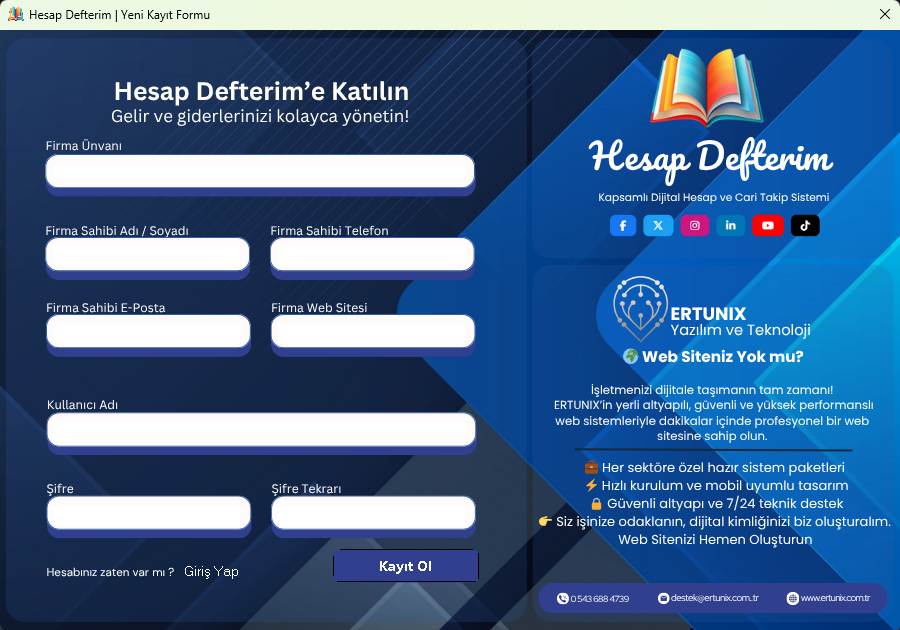The height and width of the screenshot is (630, 900).
Task: Focus the Firma Ünvanı input field
Action: (260, 171)
